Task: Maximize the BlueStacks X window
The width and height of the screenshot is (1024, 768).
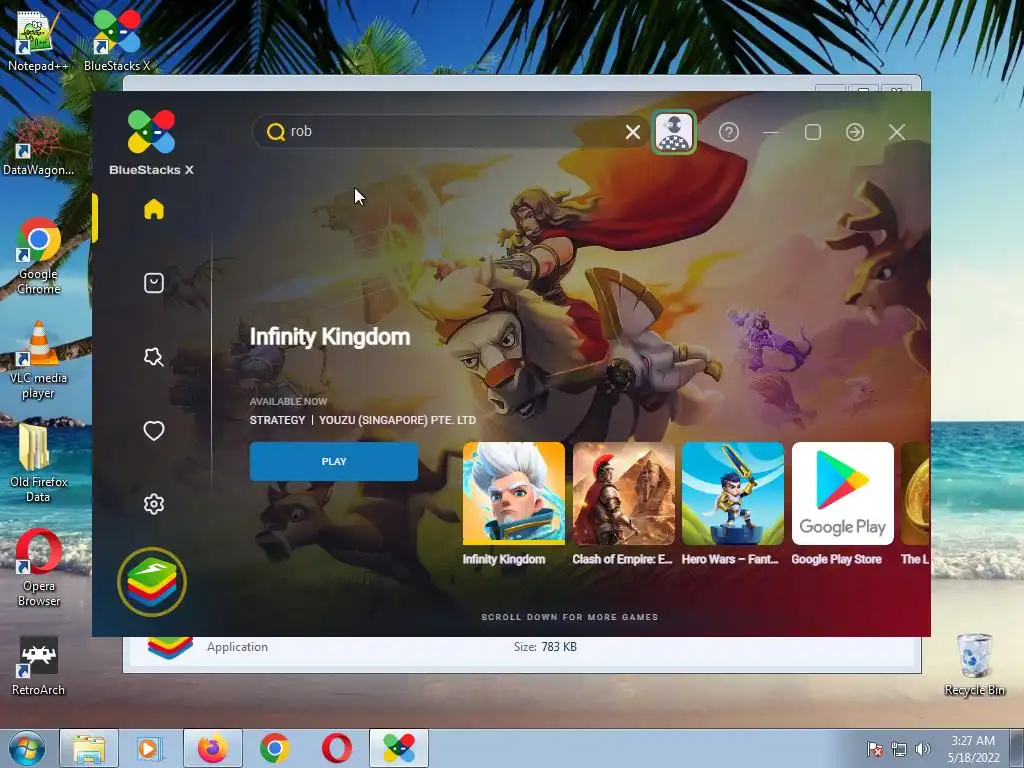Action: 813,133
